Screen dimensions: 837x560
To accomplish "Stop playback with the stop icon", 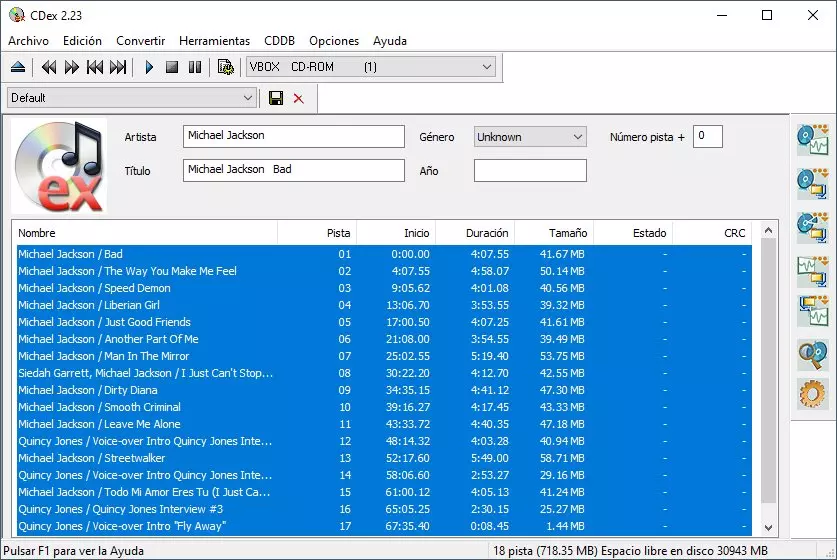I will [x=172, y=67].
